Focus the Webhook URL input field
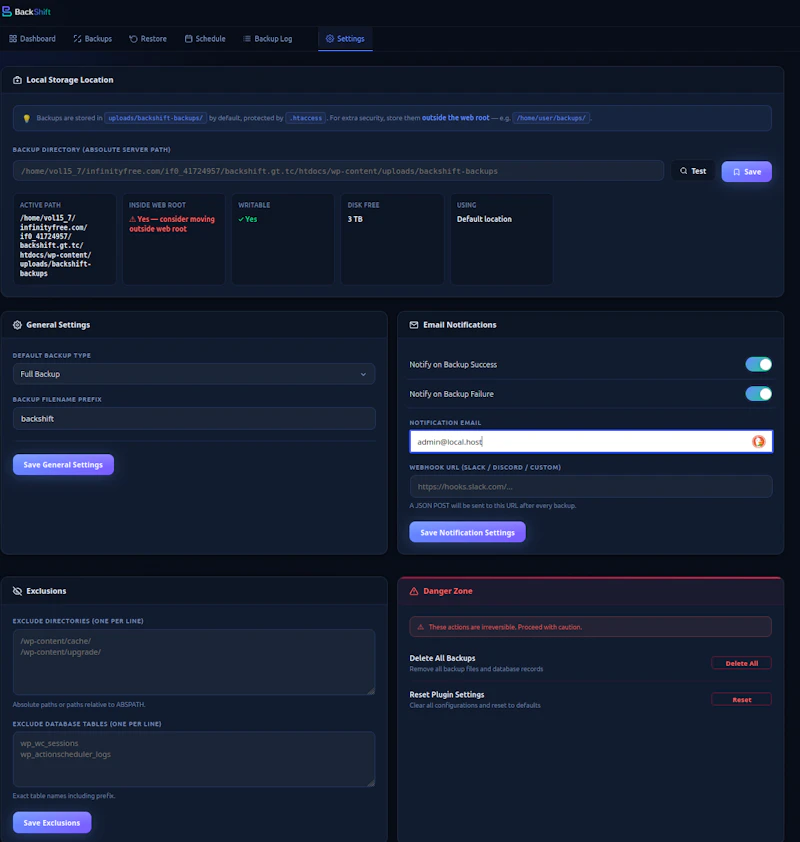This screenshot has height=842, width=800. tap(591, 487)
